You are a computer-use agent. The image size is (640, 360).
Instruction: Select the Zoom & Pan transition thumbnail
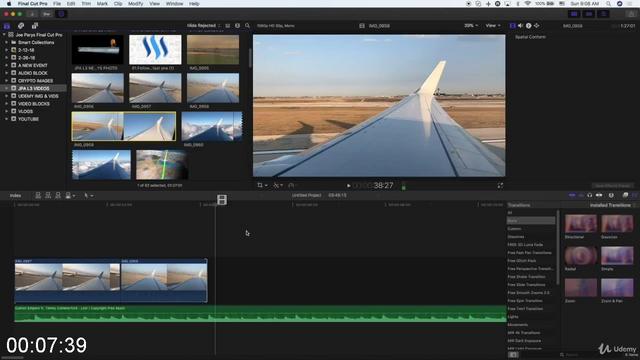click(x=617, y=288)
